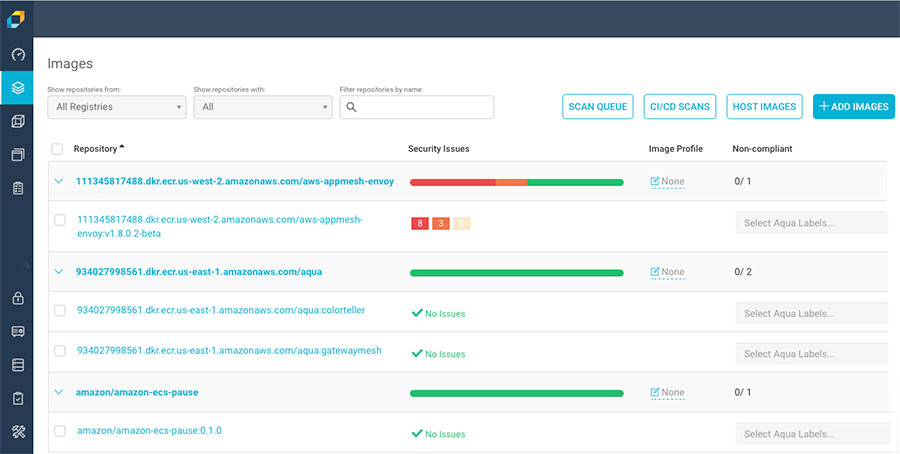Click the Security Issues column header
Screen dimensions: 900x454
pos(439,149)
